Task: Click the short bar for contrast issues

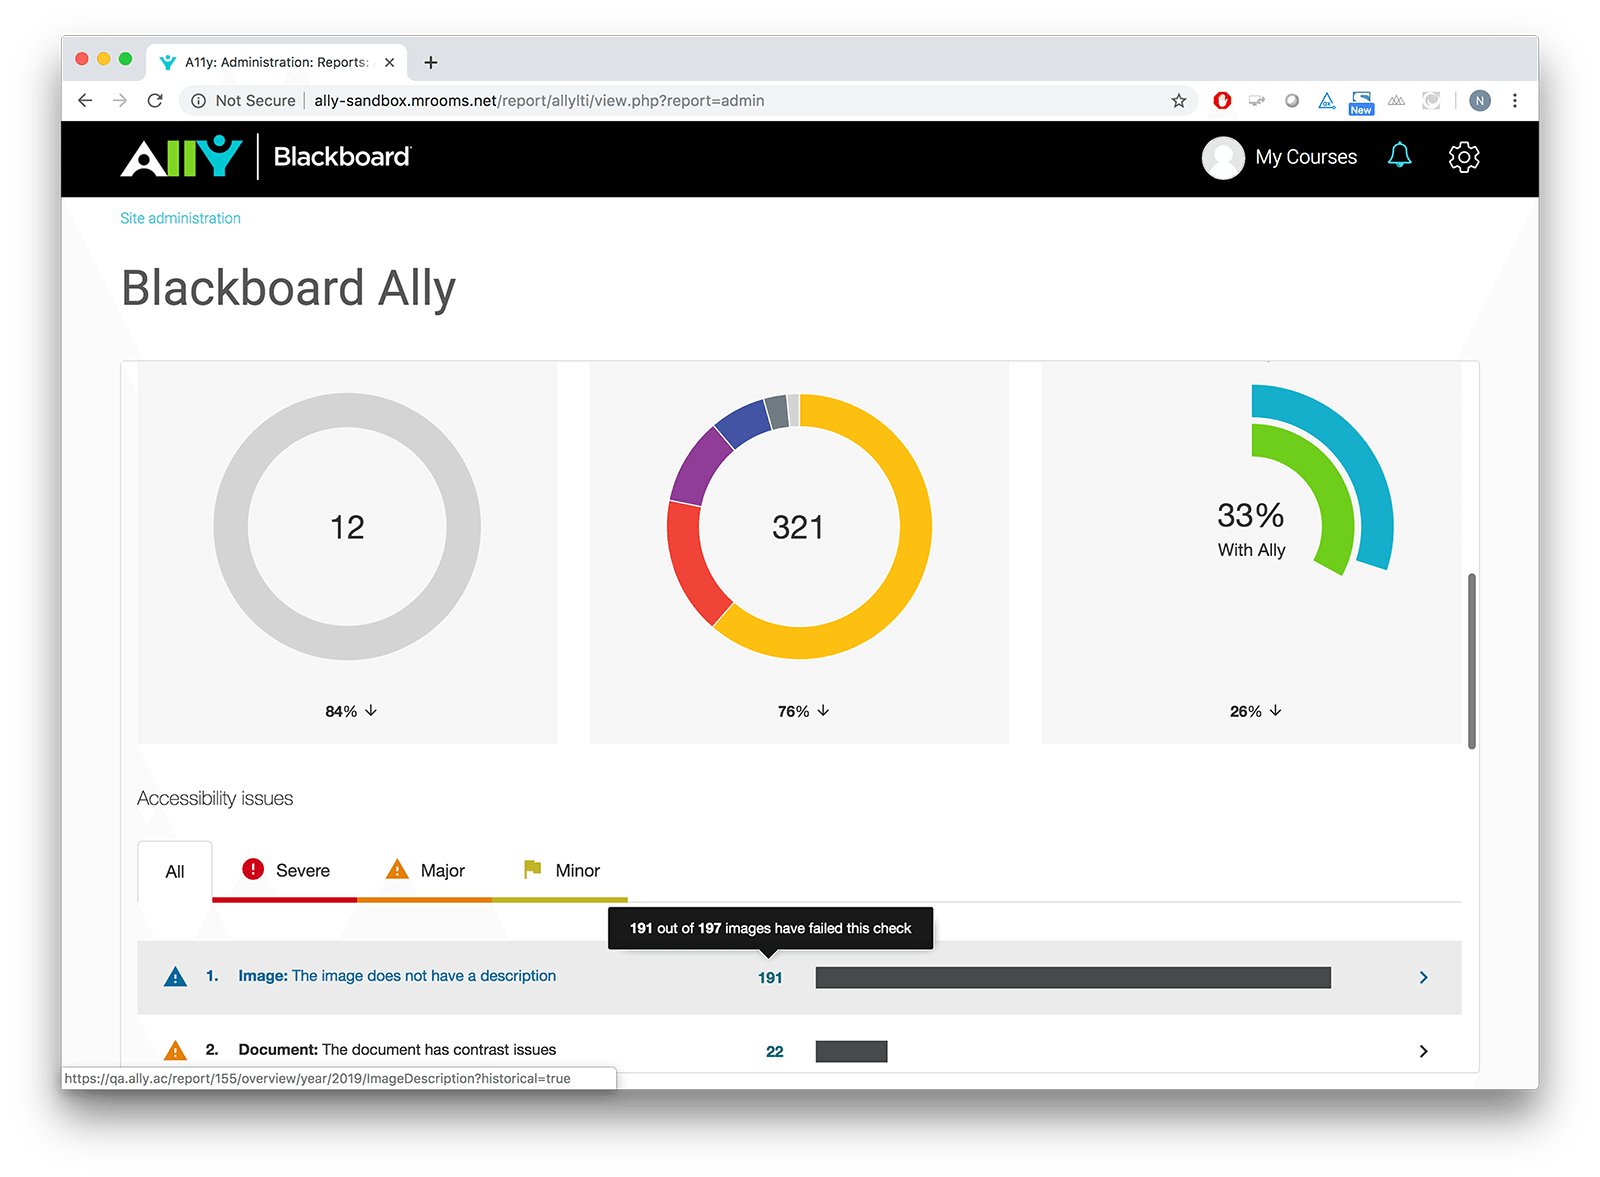Action: coord(851,1051)
